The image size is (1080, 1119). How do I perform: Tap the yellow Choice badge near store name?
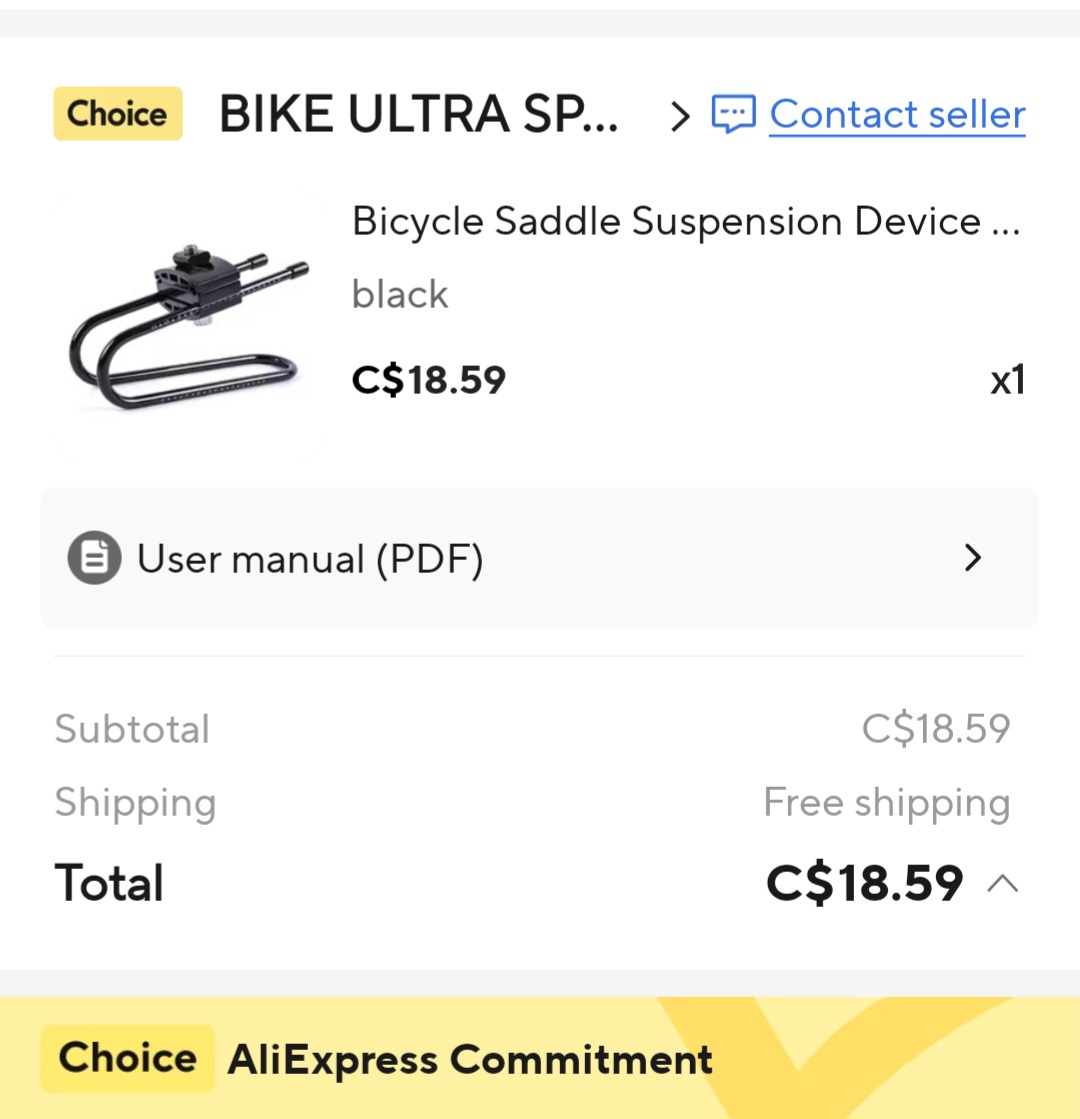point(118,113)
